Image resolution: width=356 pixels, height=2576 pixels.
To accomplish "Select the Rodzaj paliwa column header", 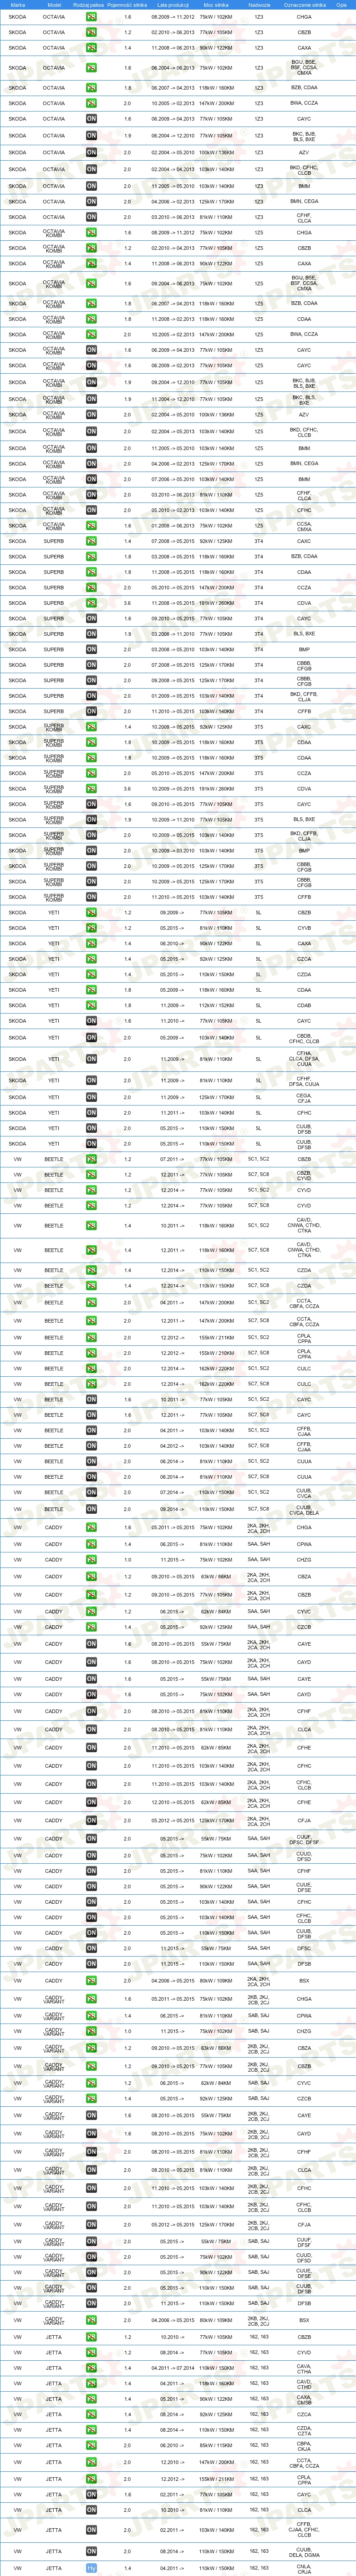I will point(90,5).
